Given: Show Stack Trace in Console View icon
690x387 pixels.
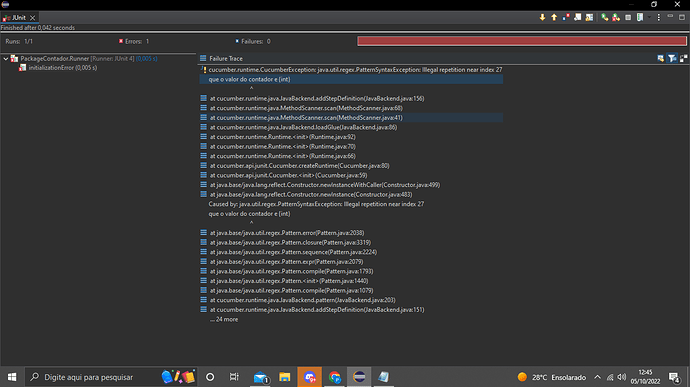Looking at the screenshot, I should coord(661,58).
